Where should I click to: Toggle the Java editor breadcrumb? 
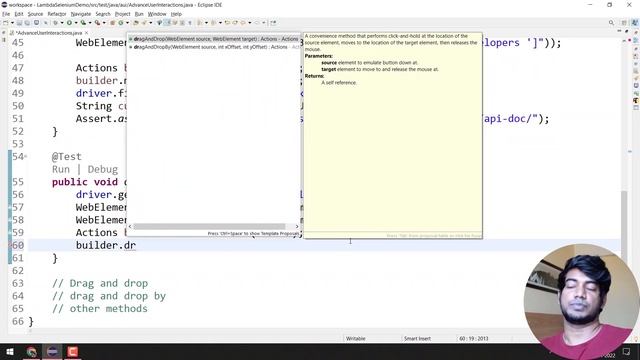160,22
